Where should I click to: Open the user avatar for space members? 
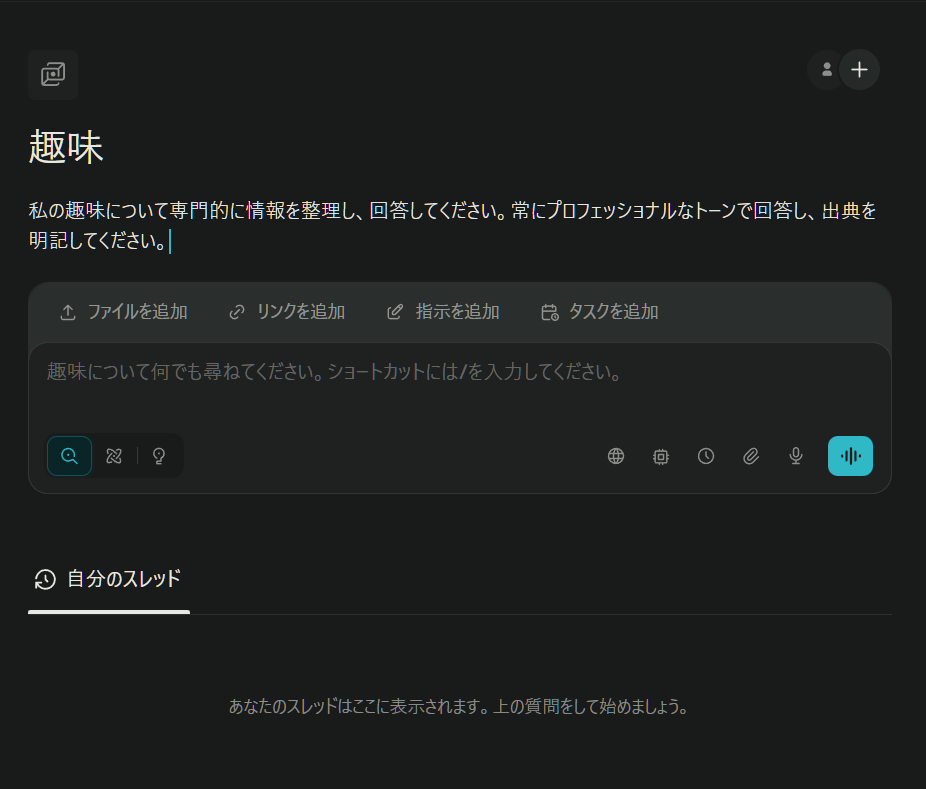pyautogui.click(x=825, y=70)
